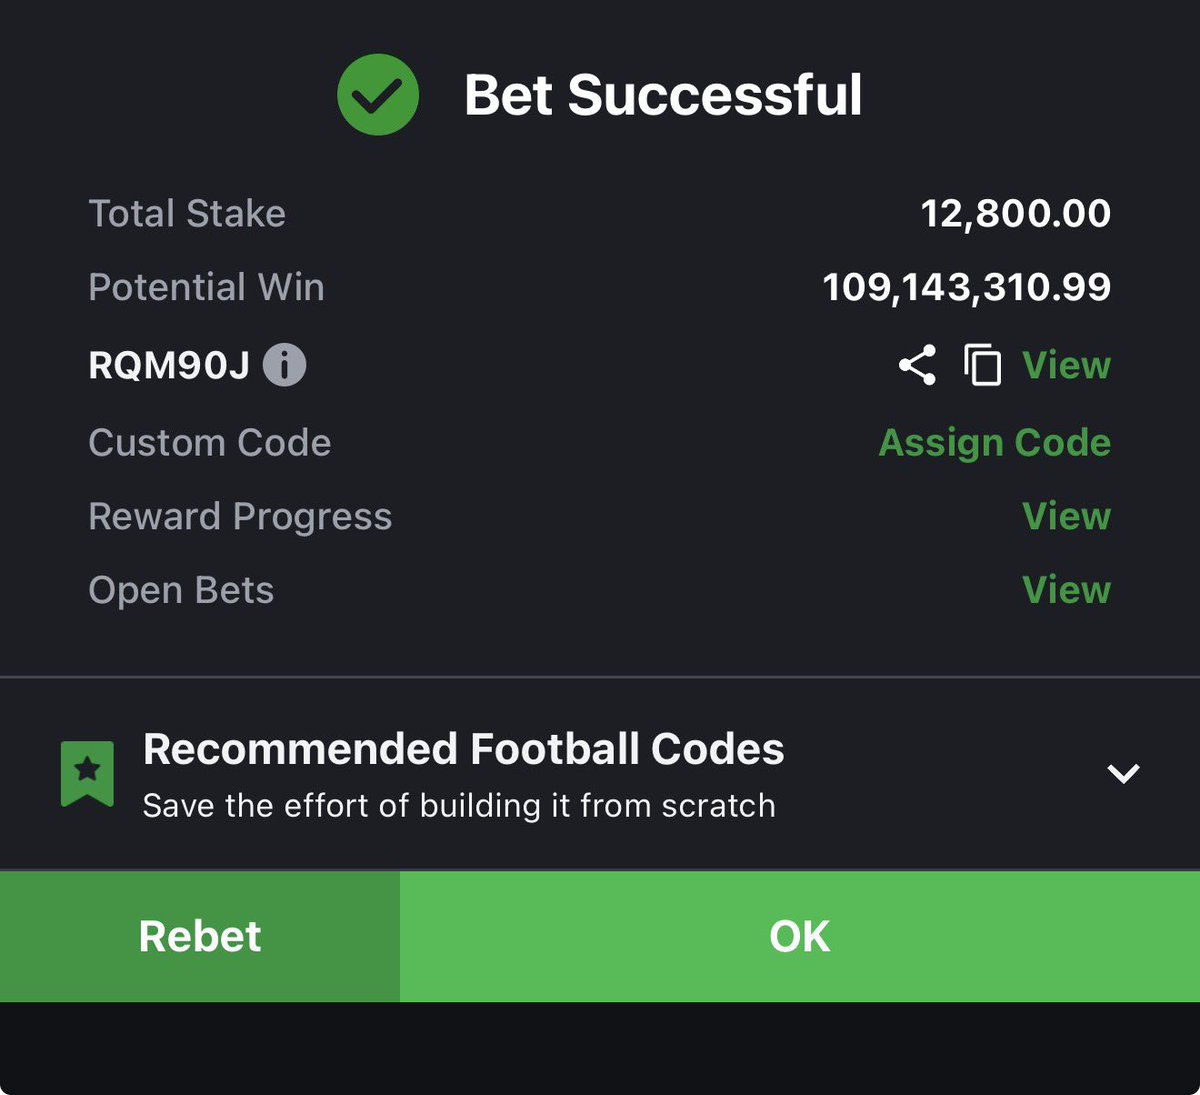1200x1095 pixels.
Task: Open the Recommended Football Codes heading
Action: [463, 749]
